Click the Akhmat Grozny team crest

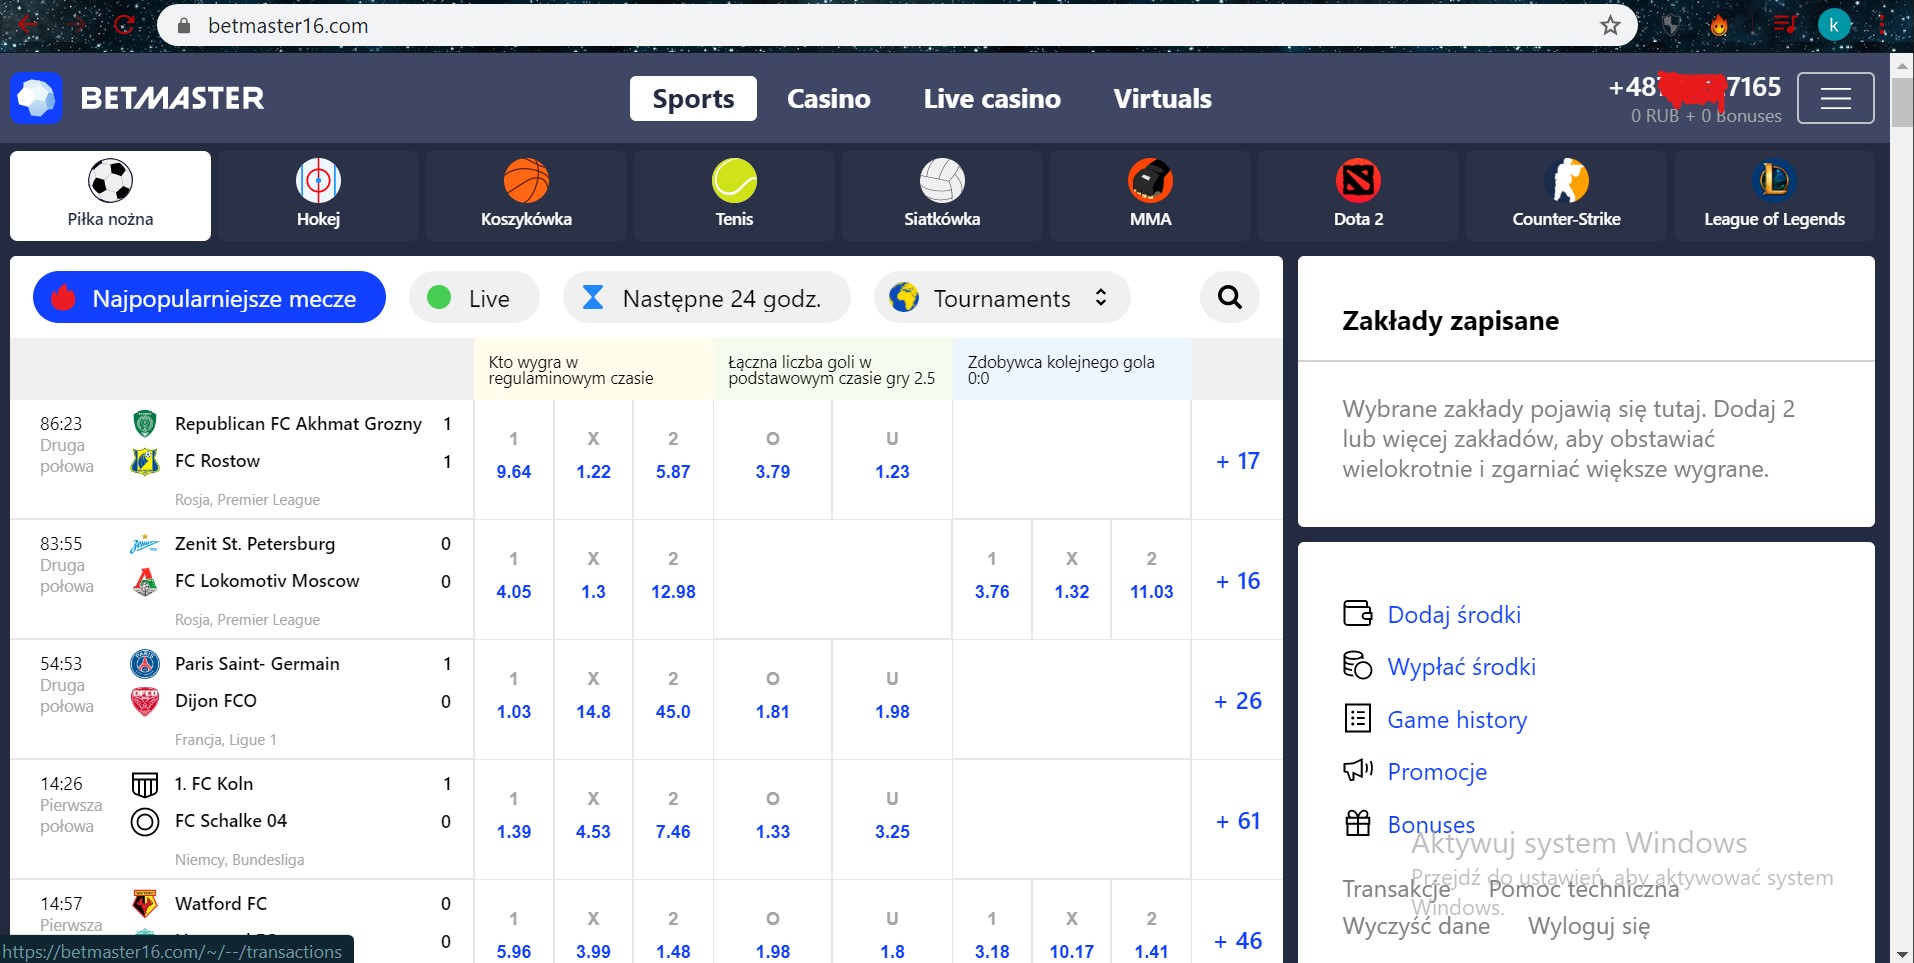point(145,424)
